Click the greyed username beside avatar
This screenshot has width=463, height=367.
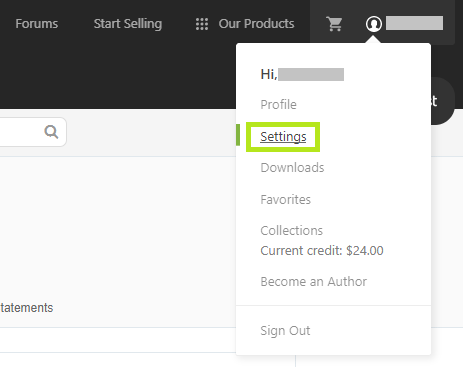point(414,23)
